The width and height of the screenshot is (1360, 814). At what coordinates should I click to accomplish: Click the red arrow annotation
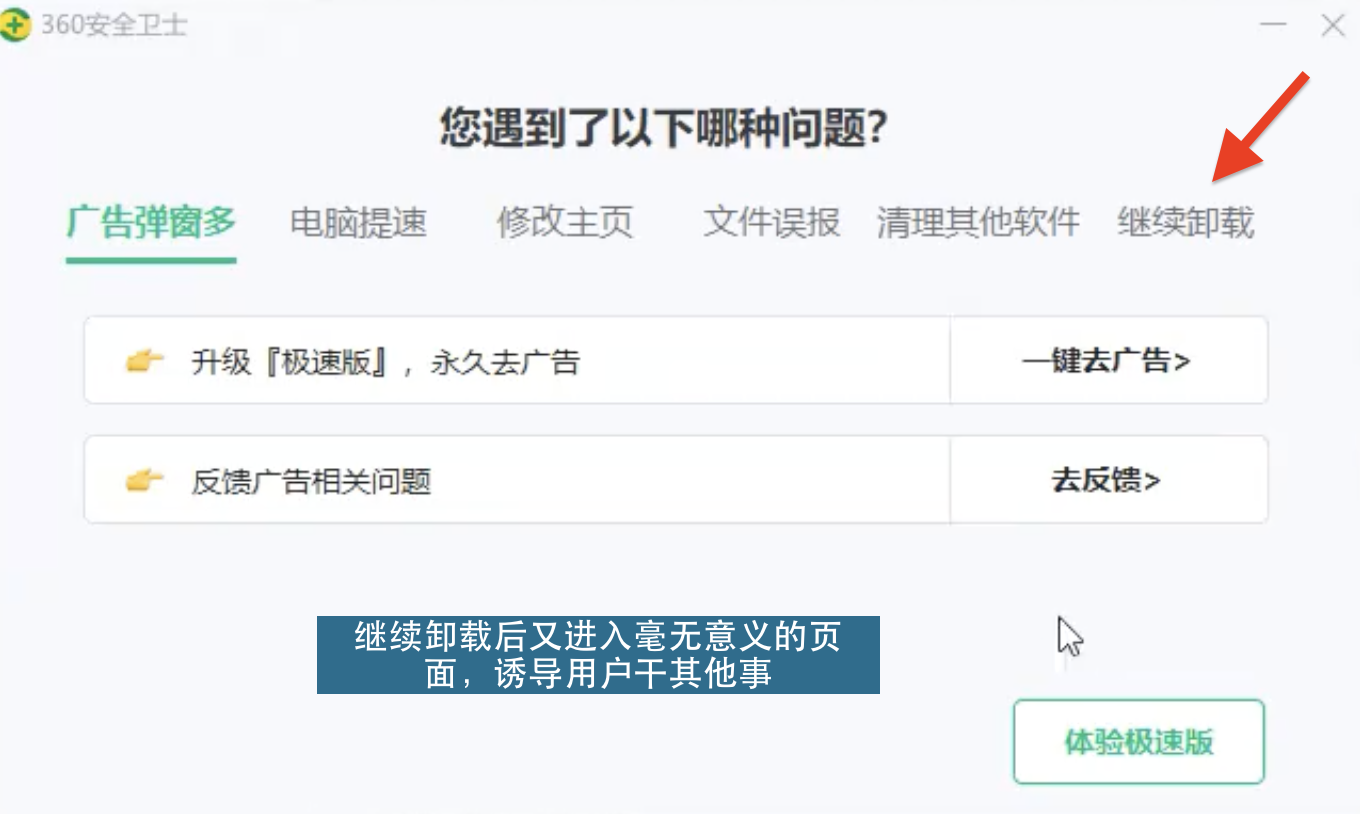(x=1260, y=128)
